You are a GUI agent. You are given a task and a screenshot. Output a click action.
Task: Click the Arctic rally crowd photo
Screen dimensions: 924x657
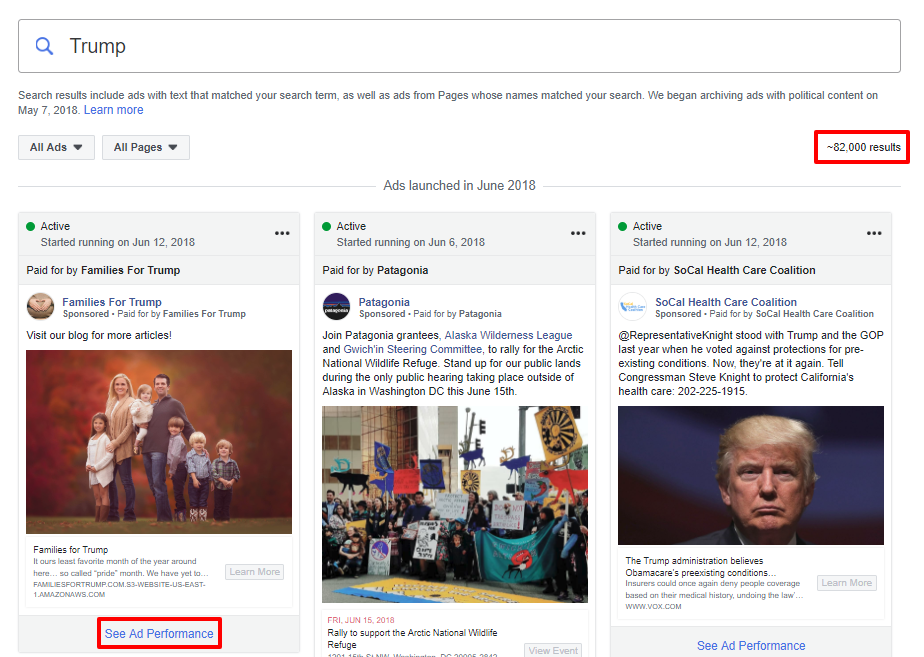click(x=455, y=504)
